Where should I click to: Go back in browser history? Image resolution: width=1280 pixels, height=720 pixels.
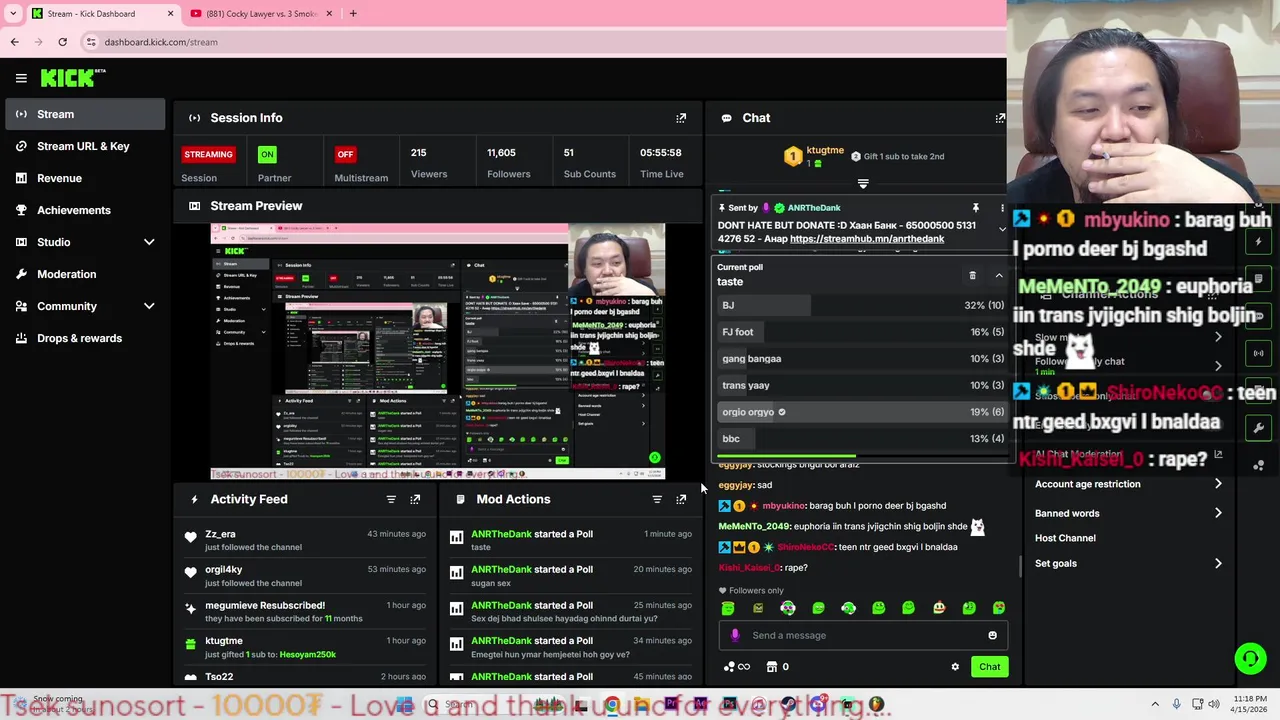coord(14,42)
